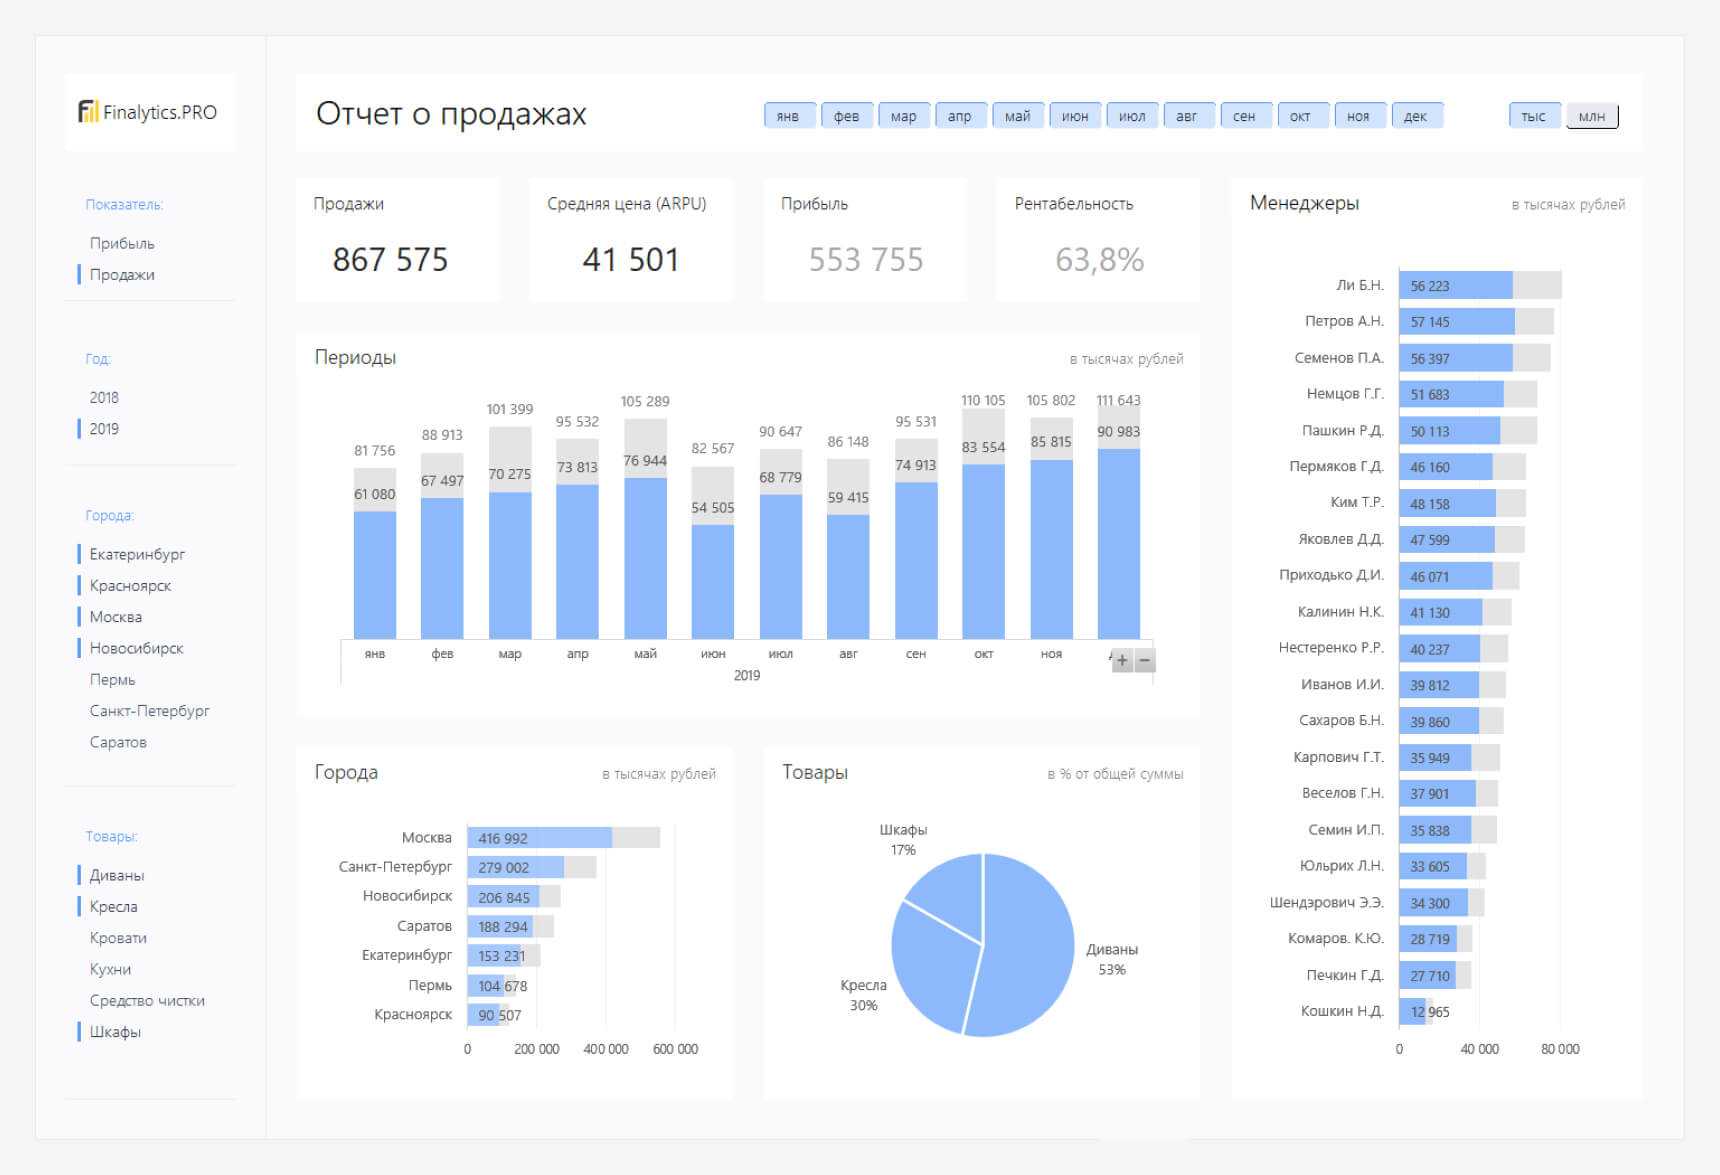Viewport: 1720px width, 1175px height.
Task: Click the 2019 axis label under periods chart
Action: 747,675
